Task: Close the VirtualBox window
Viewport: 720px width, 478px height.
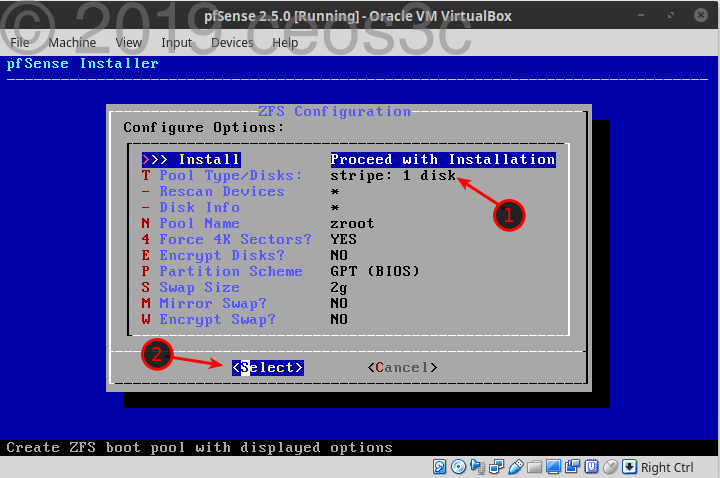Action: click(701, 15)
